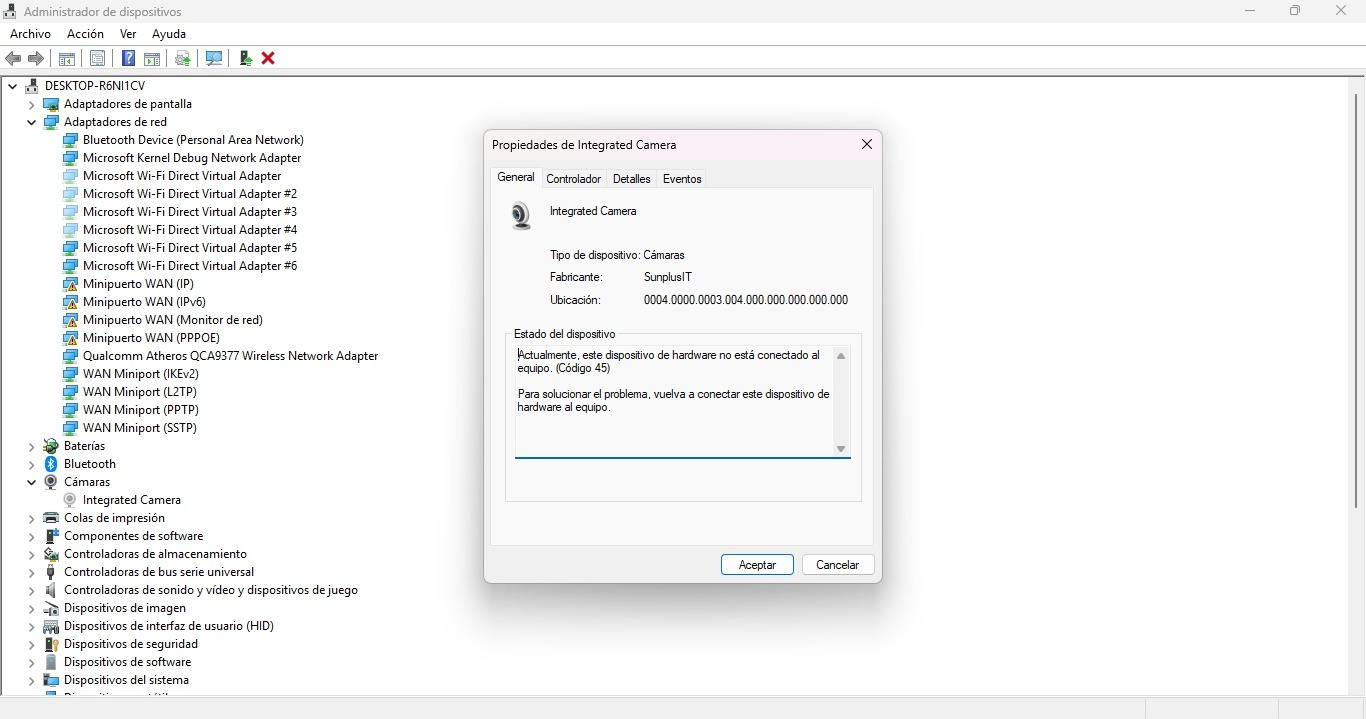1366x719 pixels.
Task: Collapse the Cámaras branch
Action: pos(32,482)
